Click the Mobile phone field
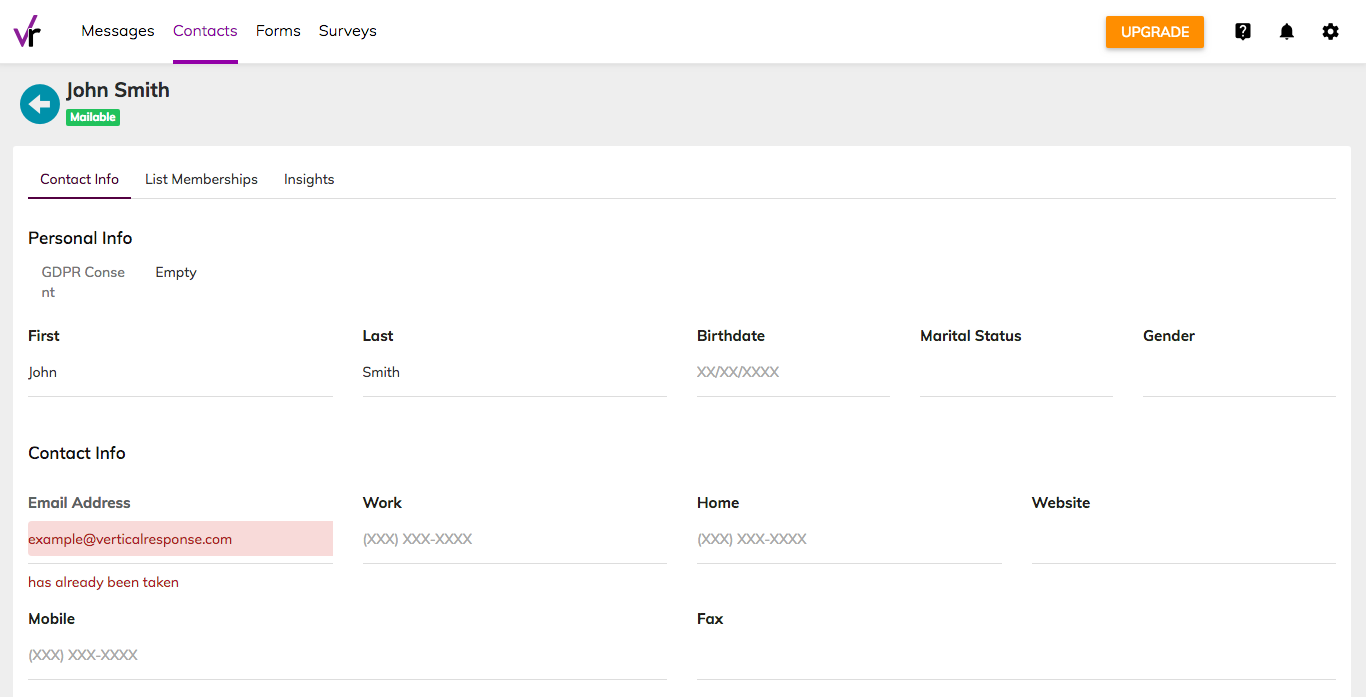The image size is (1366, 697). pyautogui.click(x=347, y=655)
